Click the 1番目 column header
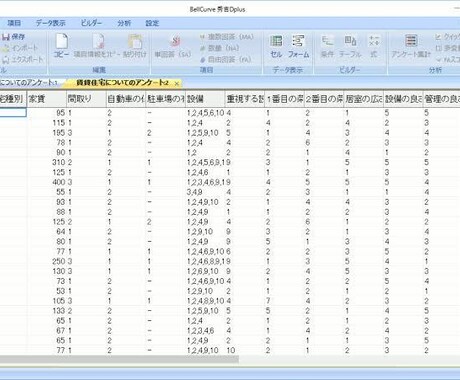This screenshot has height=380, width=460. [x=284, y=99]
